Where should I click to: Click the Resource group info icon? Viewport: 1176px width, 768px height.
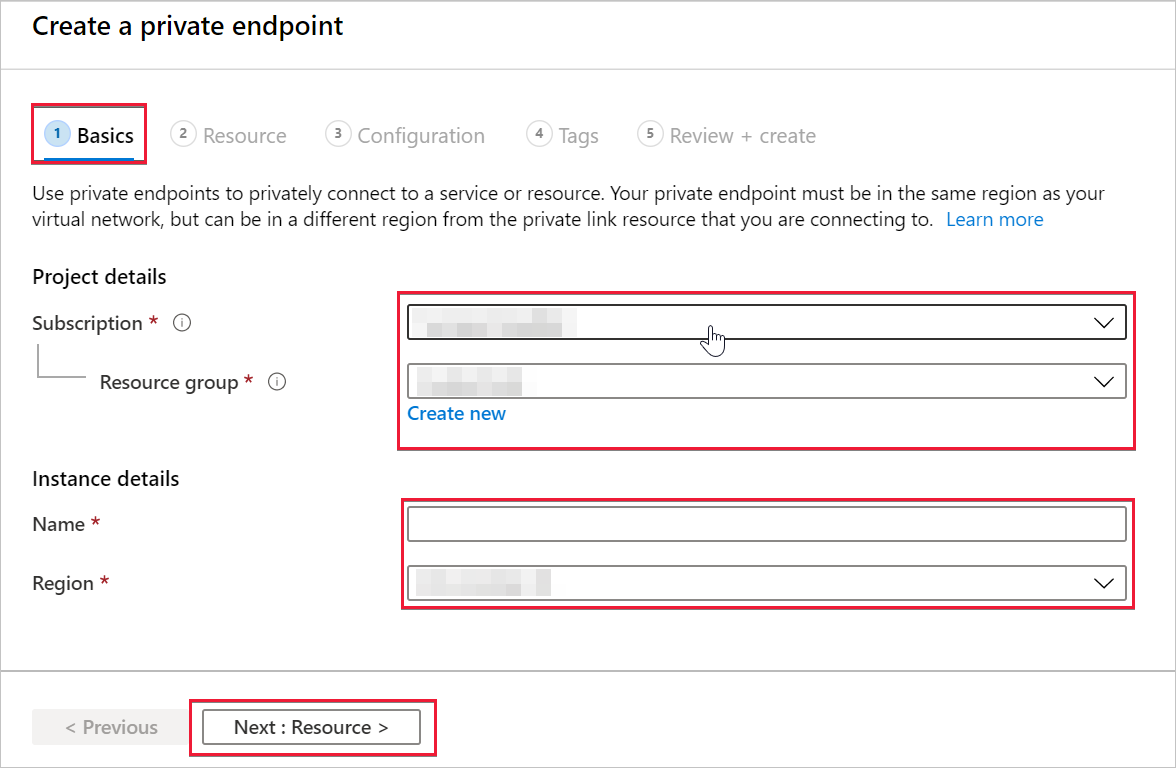[277, 382]
